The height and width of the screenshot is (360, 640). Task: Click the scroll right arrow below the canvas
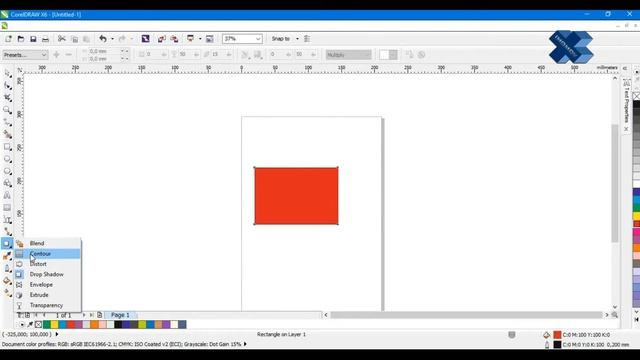pos(607,315)
